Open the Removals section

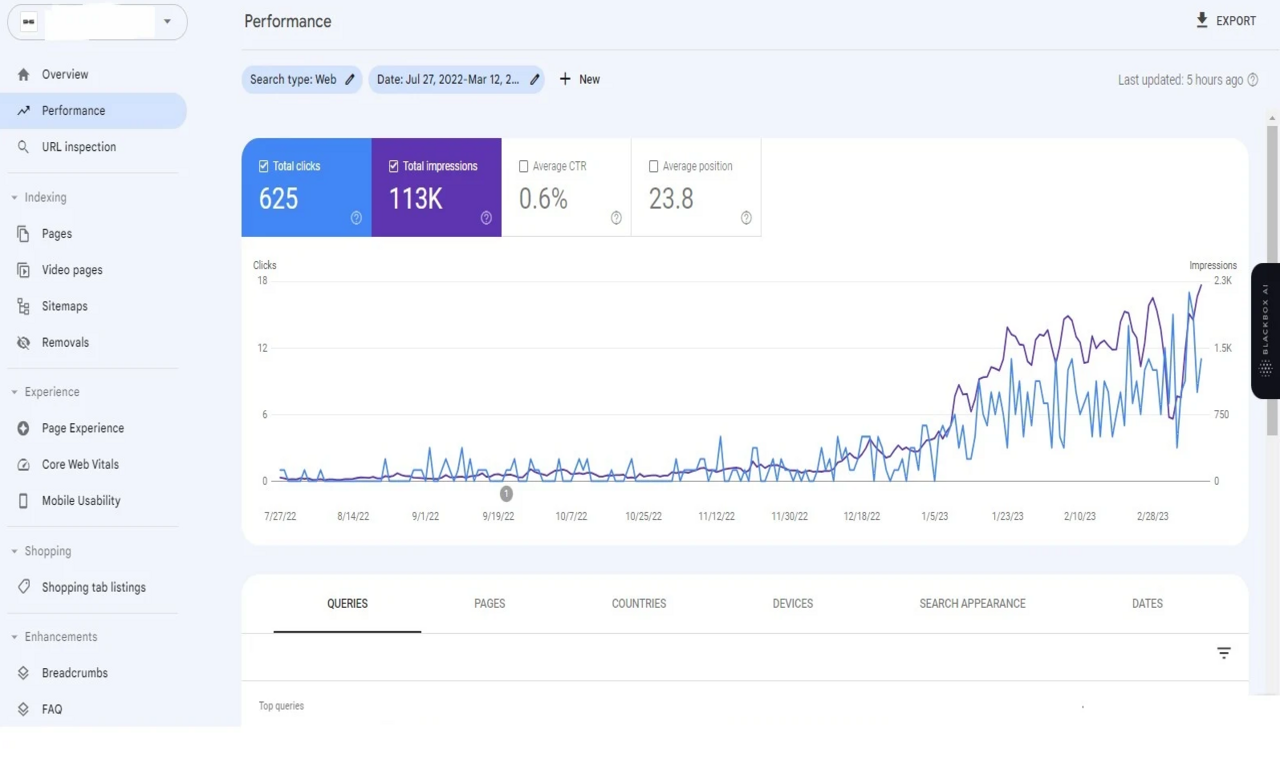coord(65,342)
